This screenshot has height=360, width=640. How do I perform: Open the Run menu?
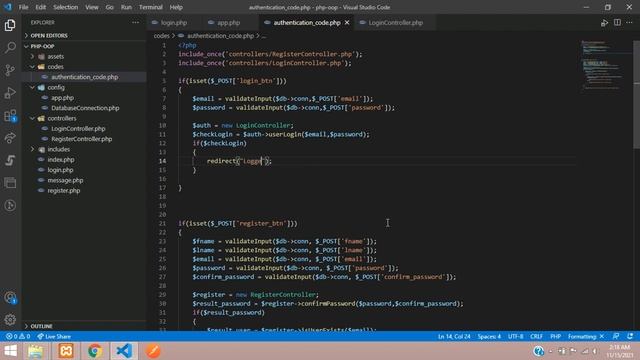pyautogui.click(x=126, y=7)
